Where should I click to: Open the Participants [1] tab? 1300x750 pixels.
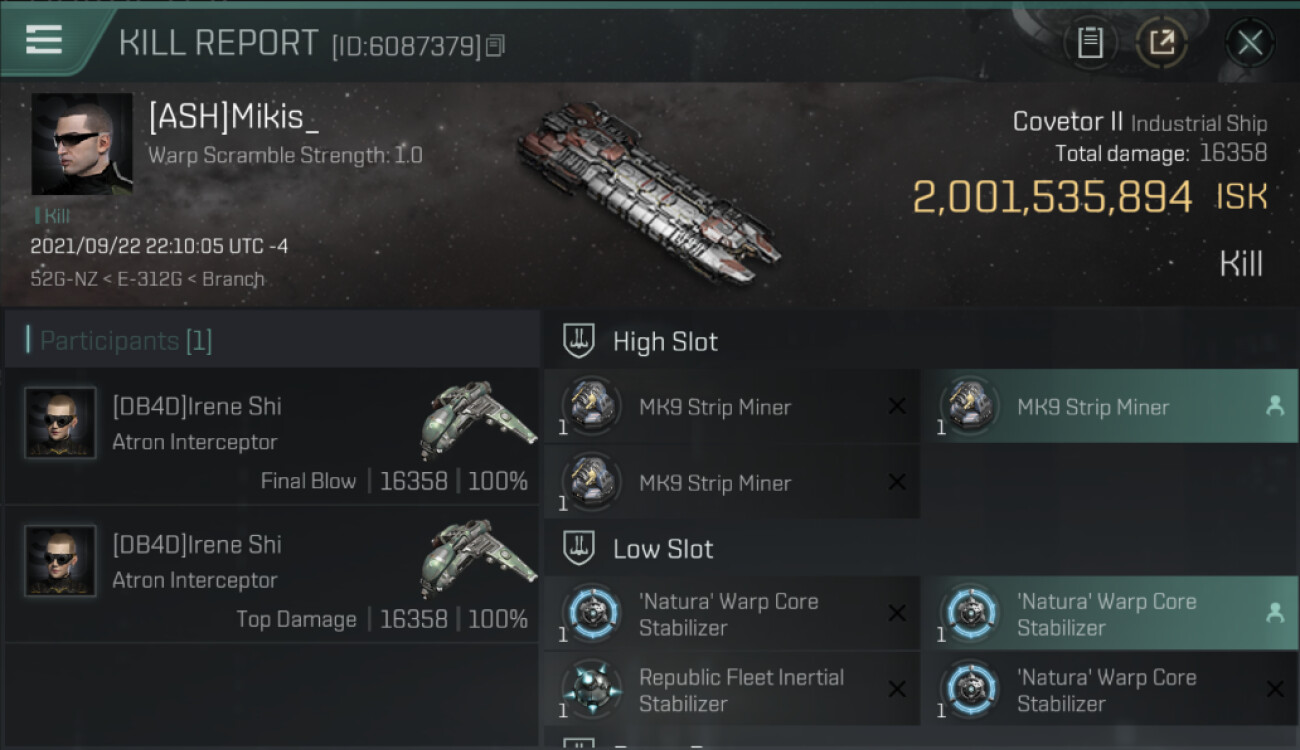click(x=126, y=341)
